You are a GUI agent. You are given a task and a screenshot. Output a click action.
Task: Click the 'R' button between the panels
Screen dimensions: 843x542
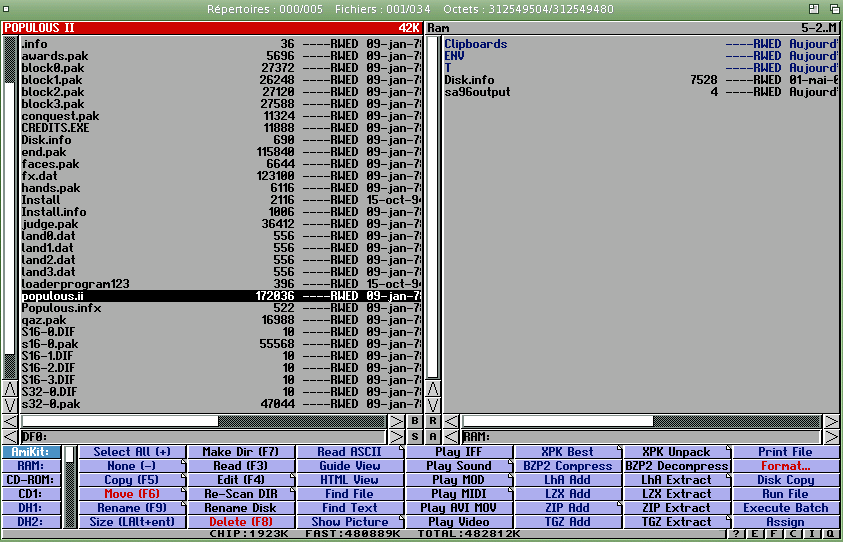[433, 421]
